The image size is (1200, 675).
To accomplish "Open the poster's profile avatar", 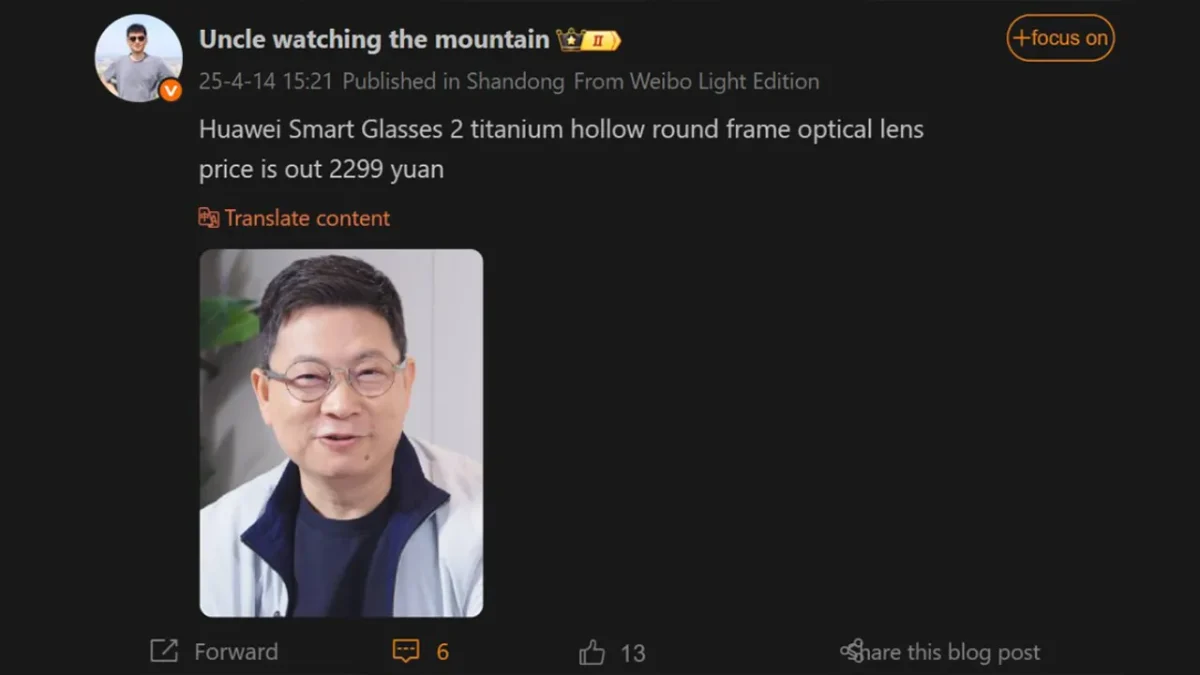I will tap(139, 58).
